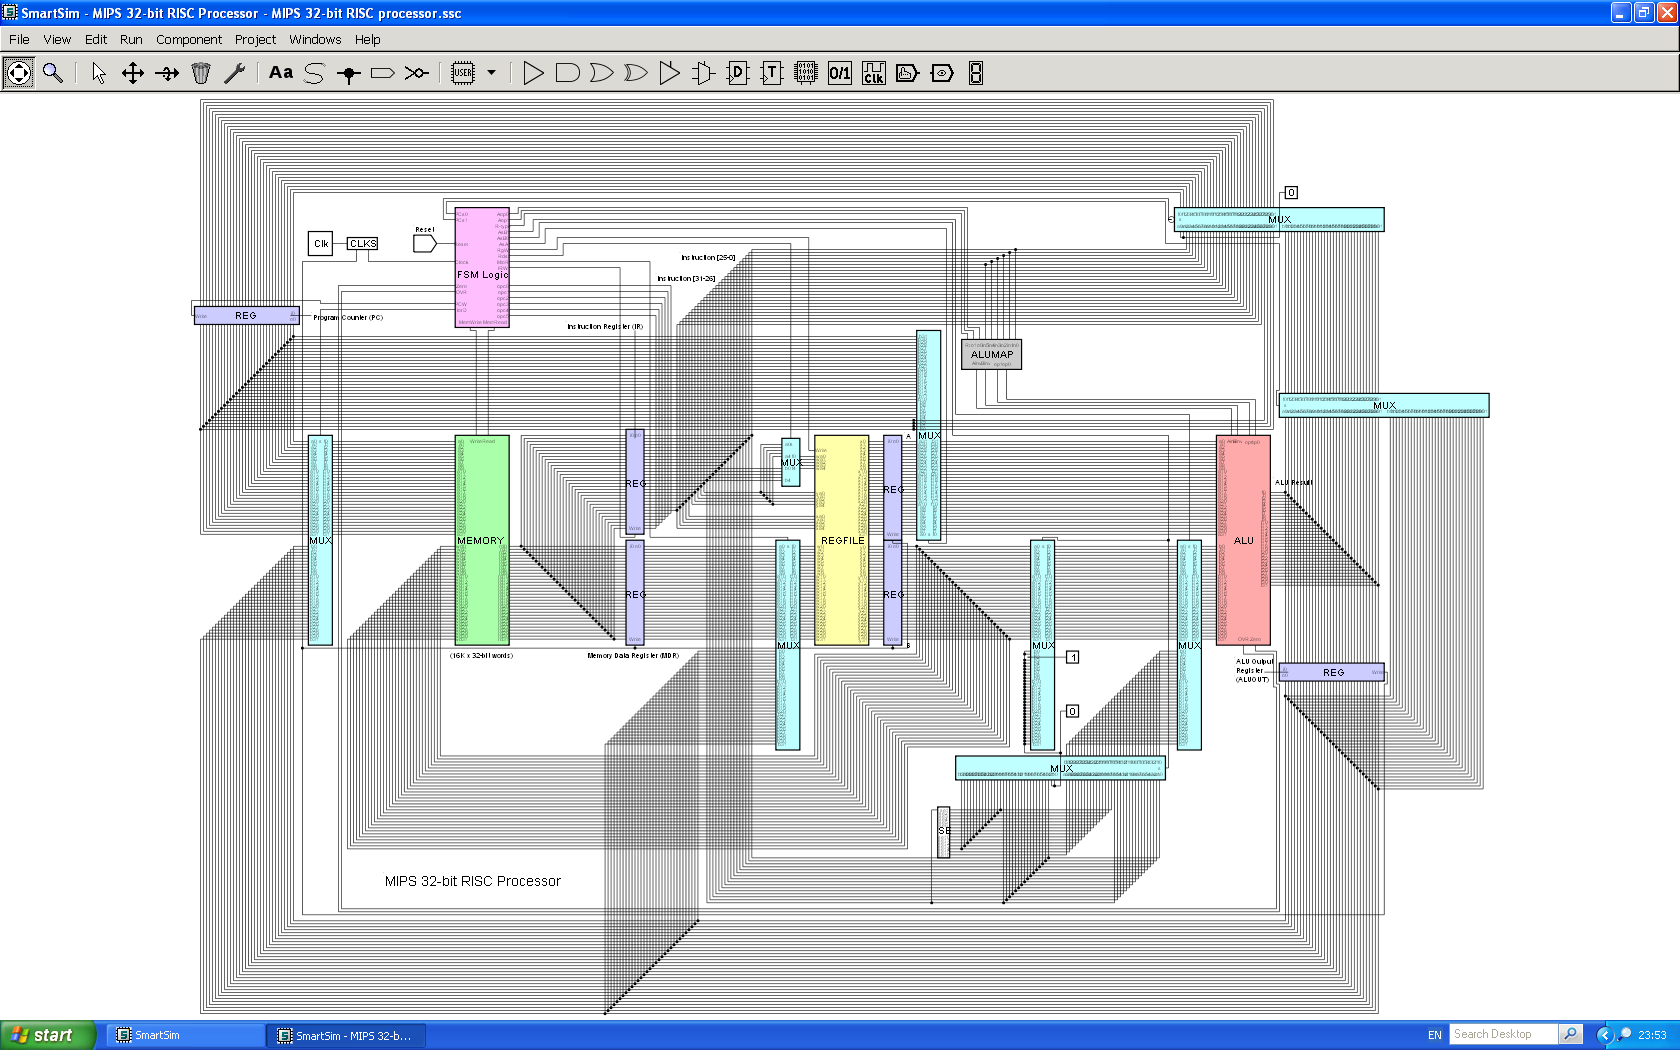Image resolution: width=1680 pixels, height=1050 pixels.
Task: Select the multiplexer component icon
Action: pos(704,73)
